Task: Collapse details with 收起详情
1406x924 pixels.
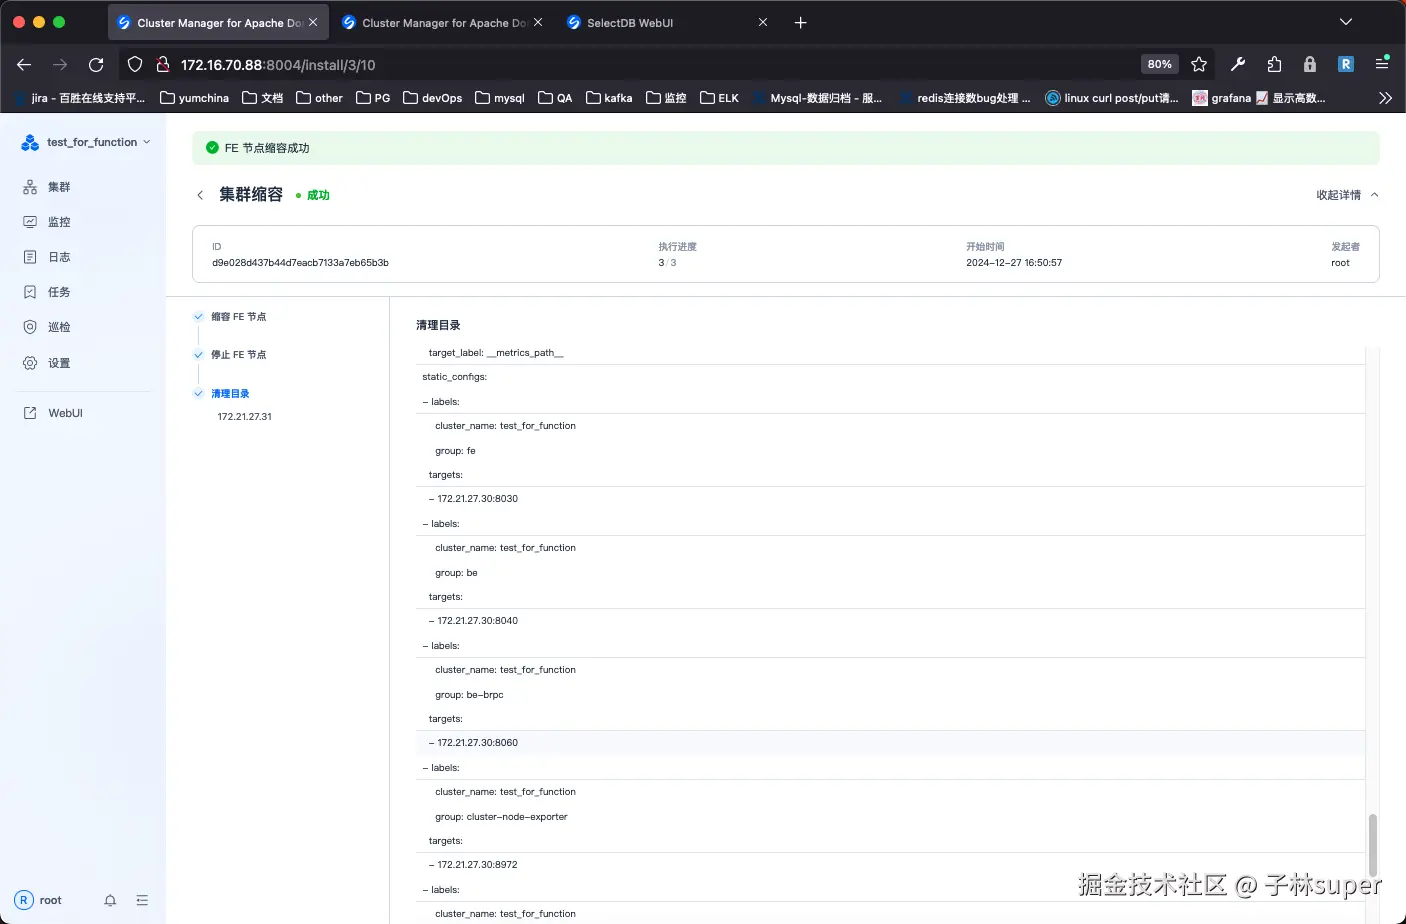Action: point(1347,195)
